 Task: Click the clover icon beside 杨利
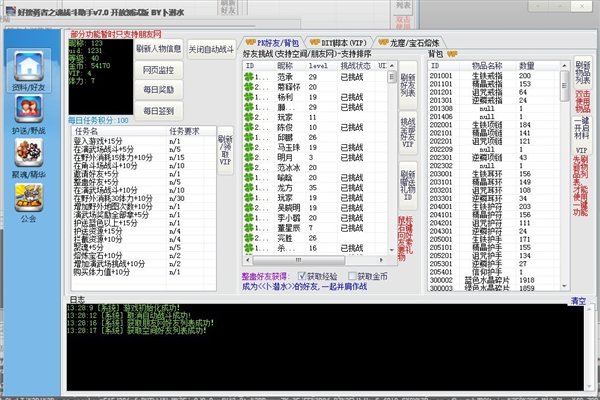click(249, 97)
